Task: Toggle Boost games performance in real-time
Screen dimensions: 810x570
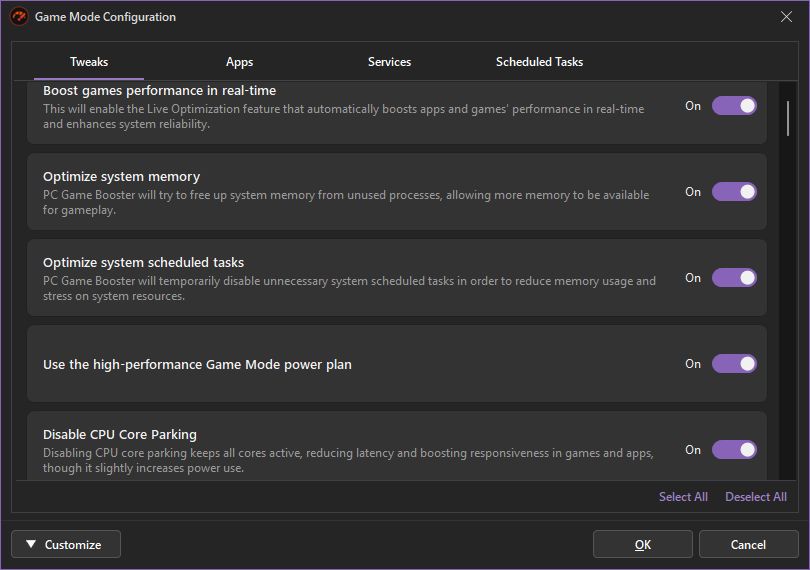Action: click(734, 106)
